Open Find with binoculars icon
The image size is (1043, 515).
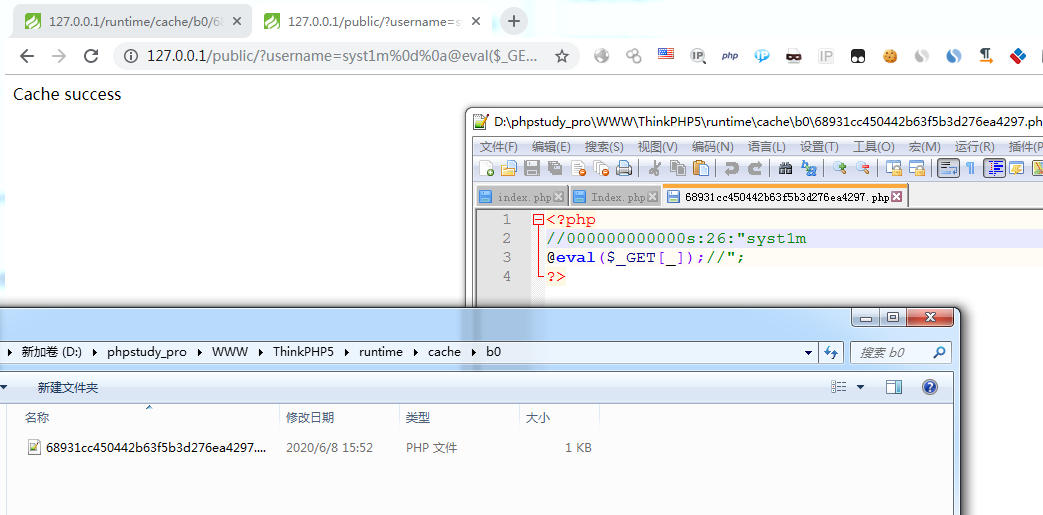(786, 168)
